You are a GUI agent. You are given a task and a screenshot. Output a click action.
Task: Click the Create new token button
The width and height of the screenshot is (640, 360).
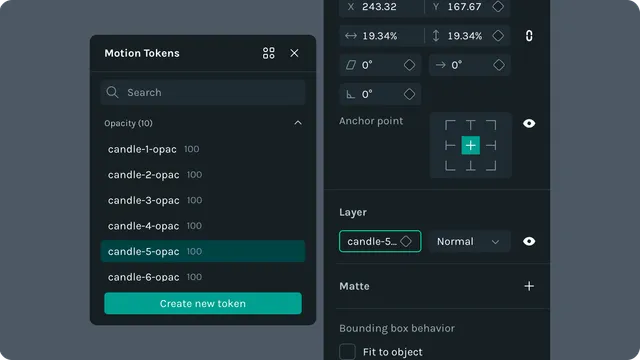tap(203, 303)
